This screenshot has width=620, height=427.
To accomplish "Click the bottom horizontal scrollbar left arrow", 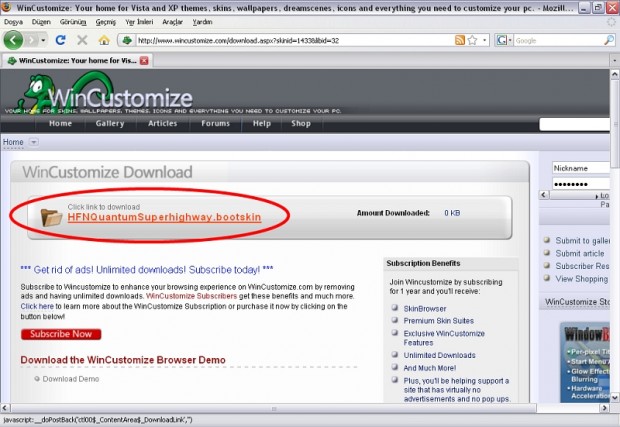I will [5, 408].
